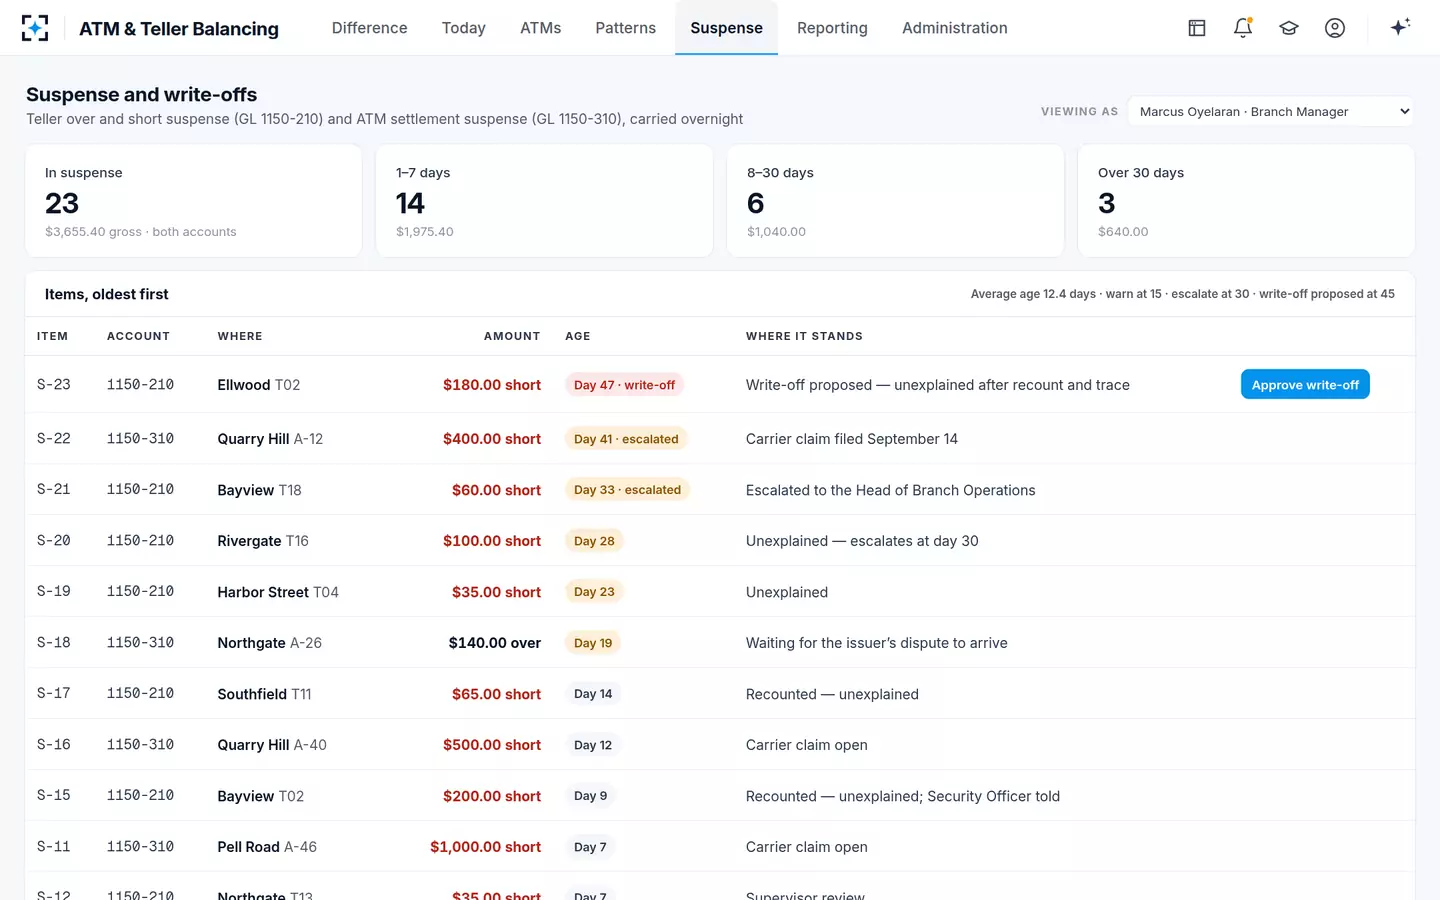Select the Over 30 days summary card

click(1246, 201)
